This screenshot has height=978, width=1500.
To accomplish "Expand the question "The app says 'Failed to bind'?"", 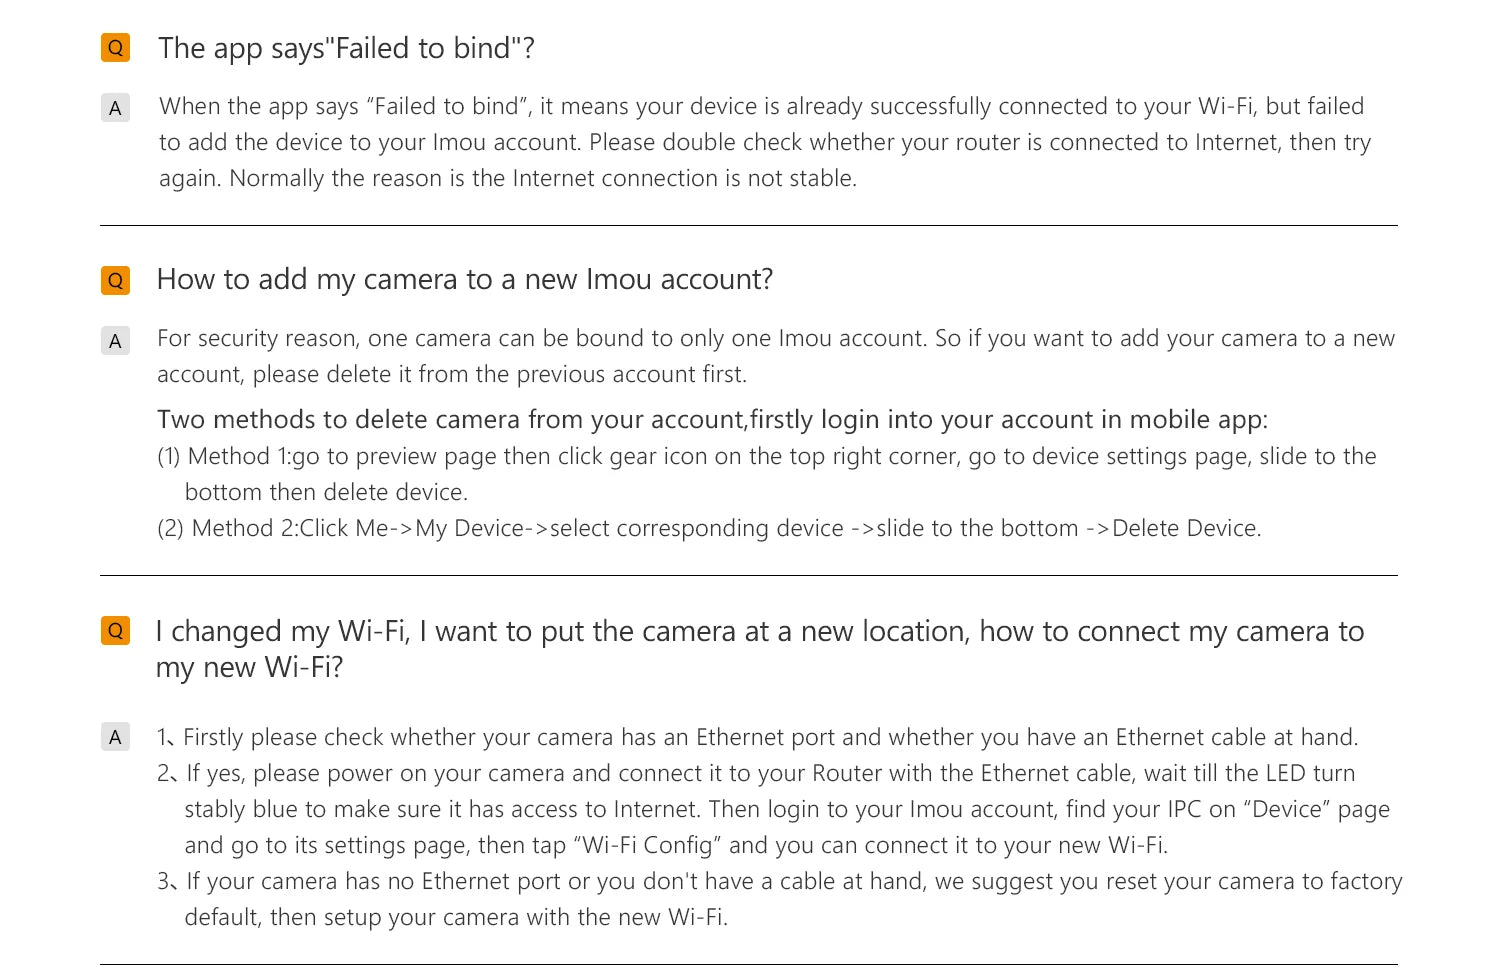I will (346, 48).
